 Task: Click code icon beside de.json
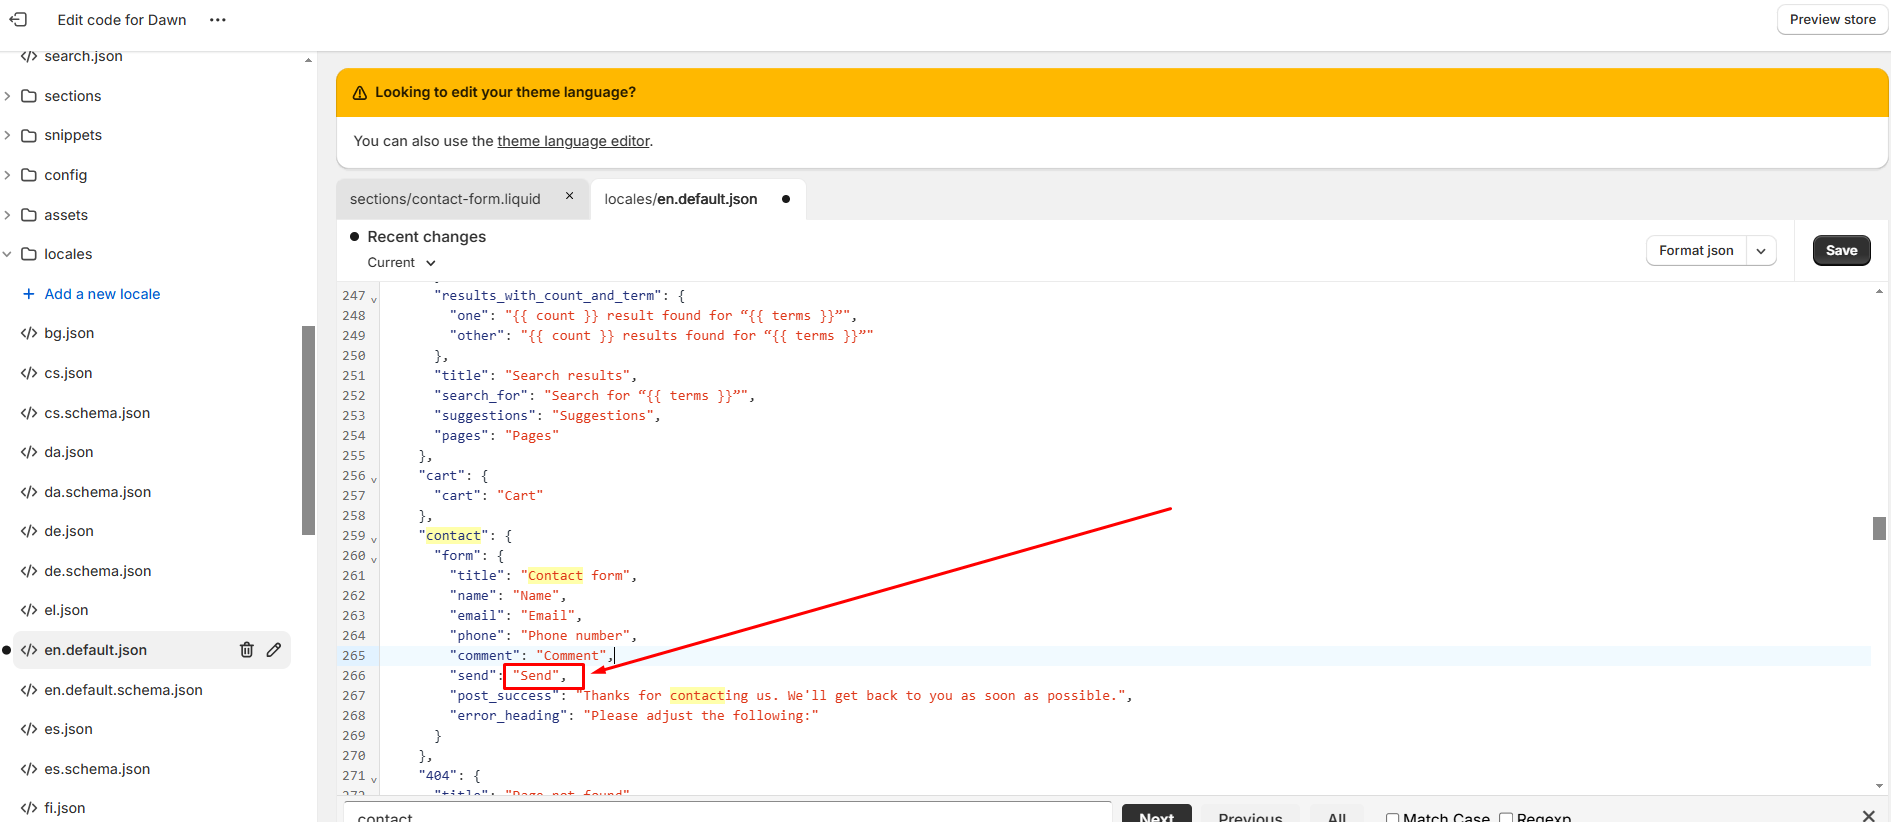(x=29, y=531)
